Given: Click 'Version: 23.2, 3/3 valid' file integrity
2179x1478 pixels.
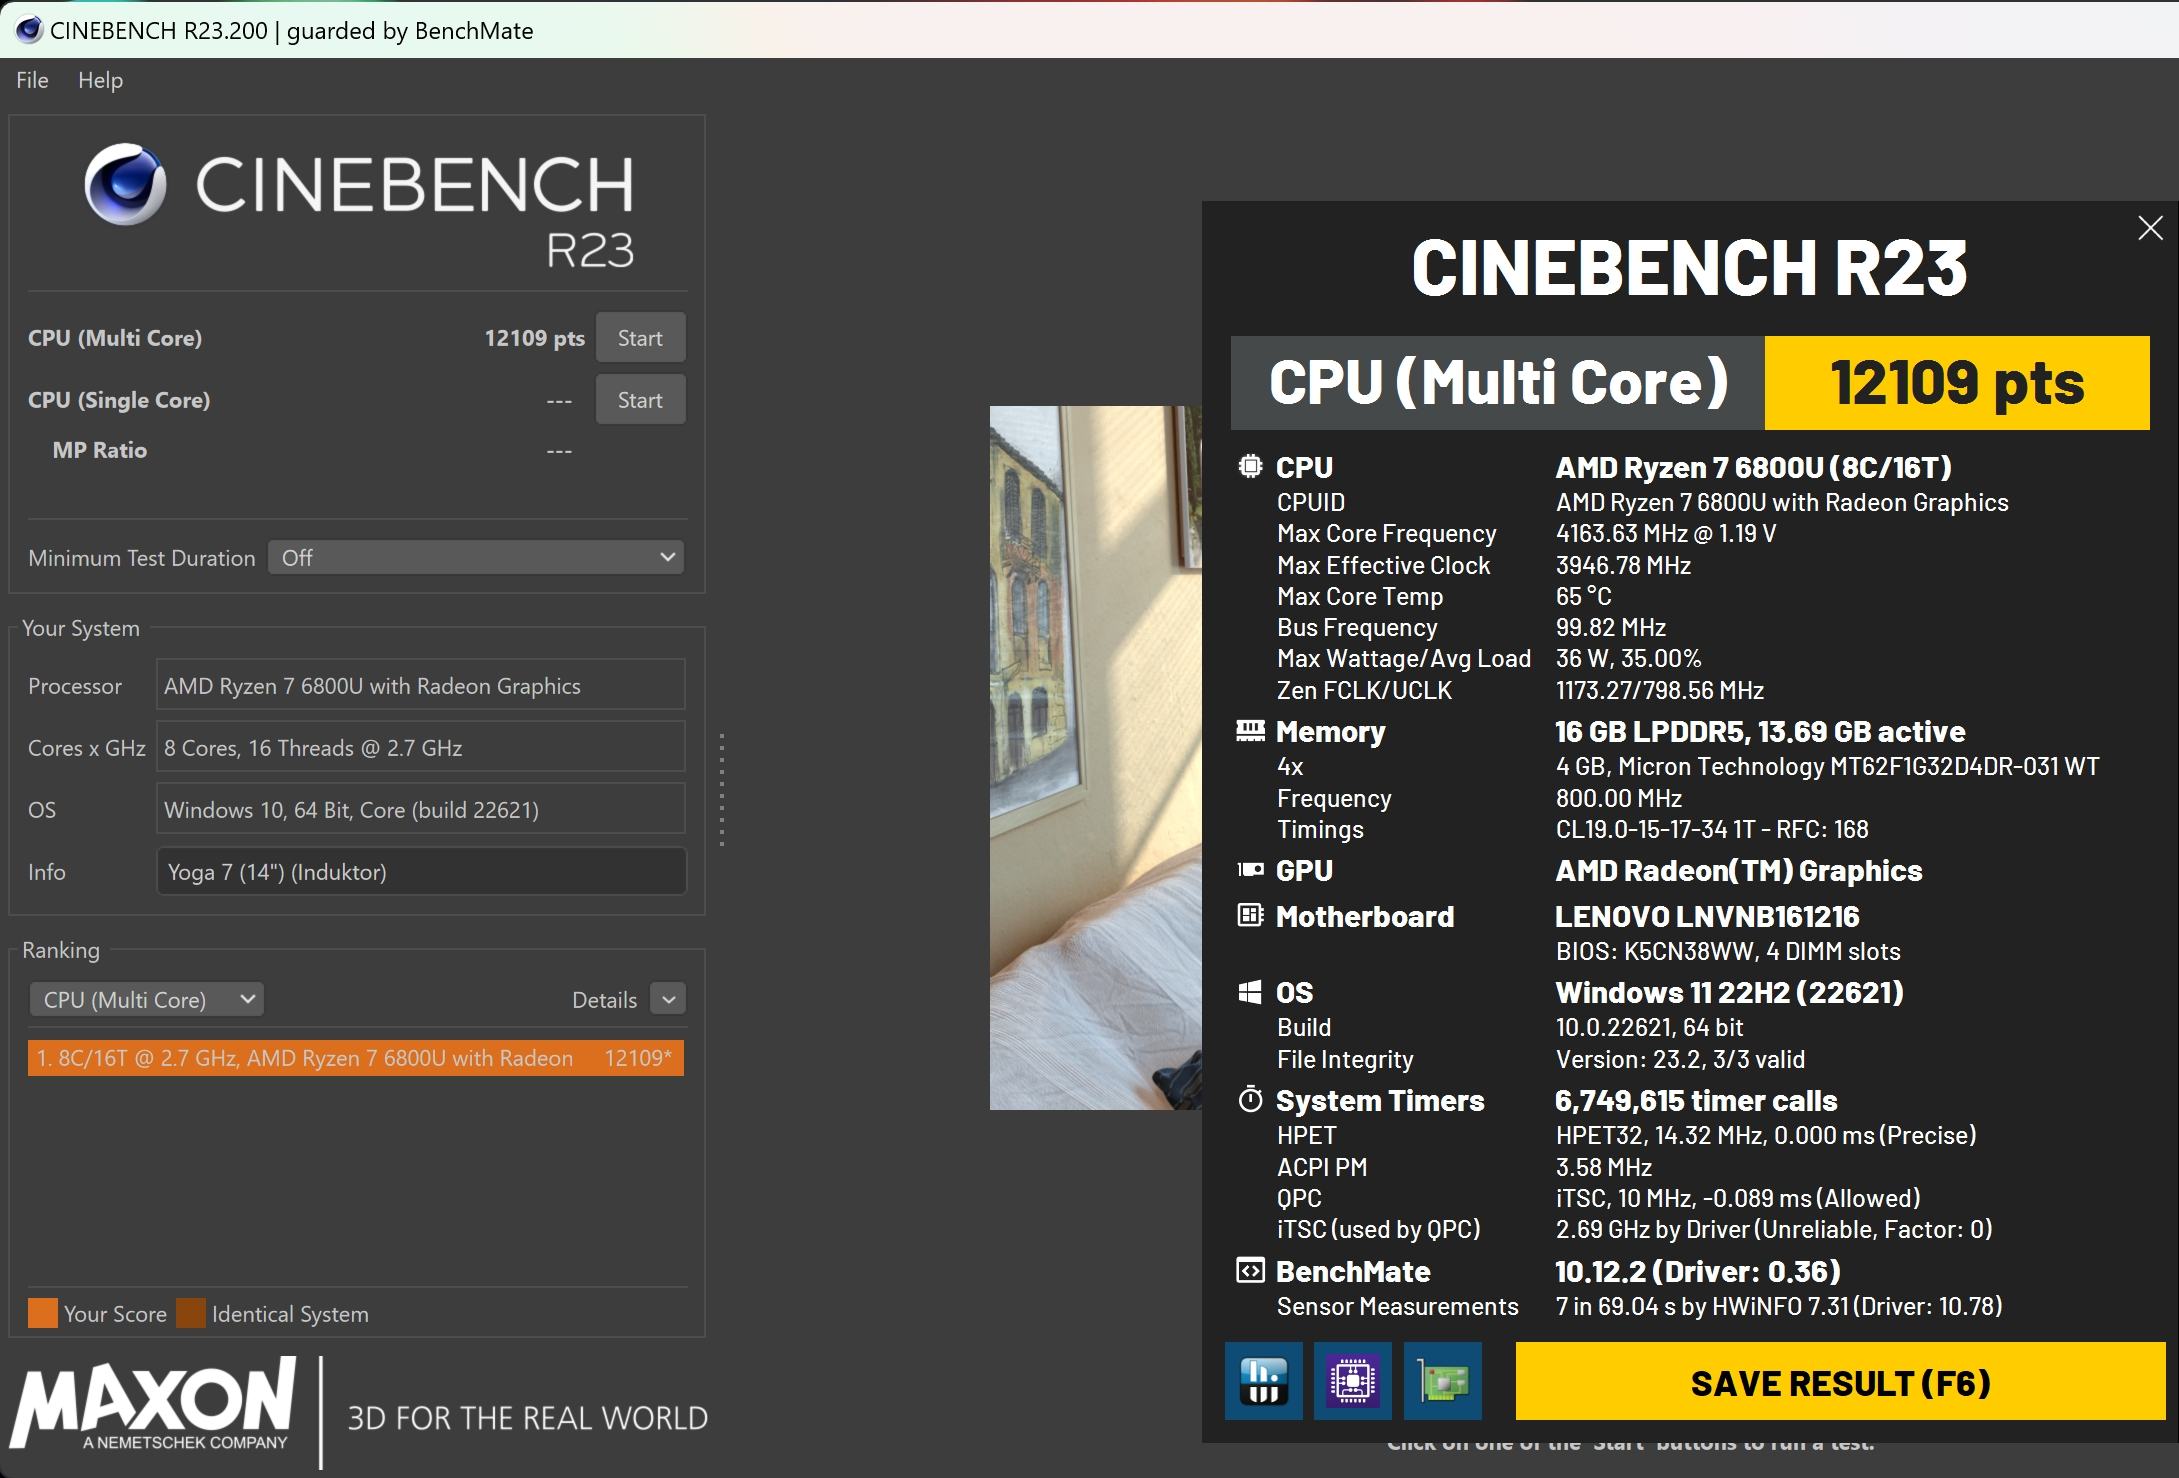Looking at the screenshot, I should tap(1680, 1059).
